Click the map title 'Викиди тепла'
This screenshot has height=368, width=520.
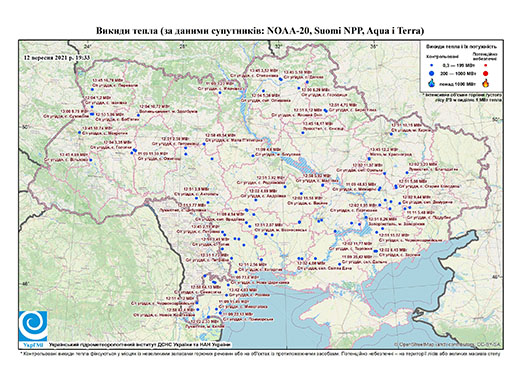tap(127, 31)
